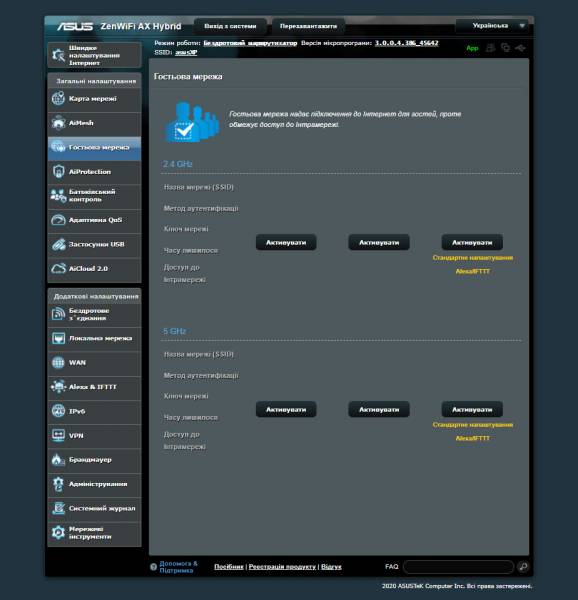This screenshot has height=600, width=578.
Task: Activate third 2.4 GHz guest network
Action: 472,243
